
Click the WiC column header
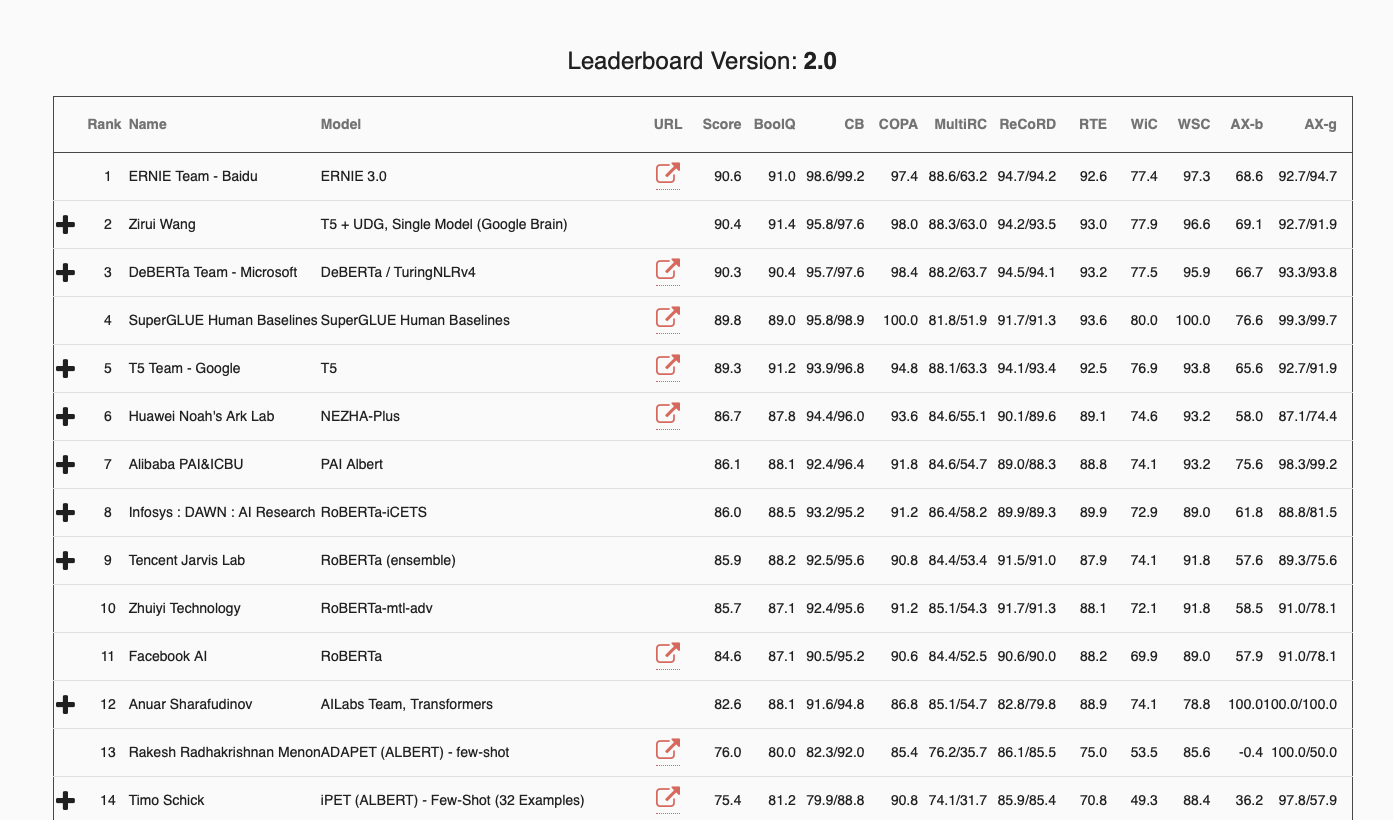point(1144,125)
